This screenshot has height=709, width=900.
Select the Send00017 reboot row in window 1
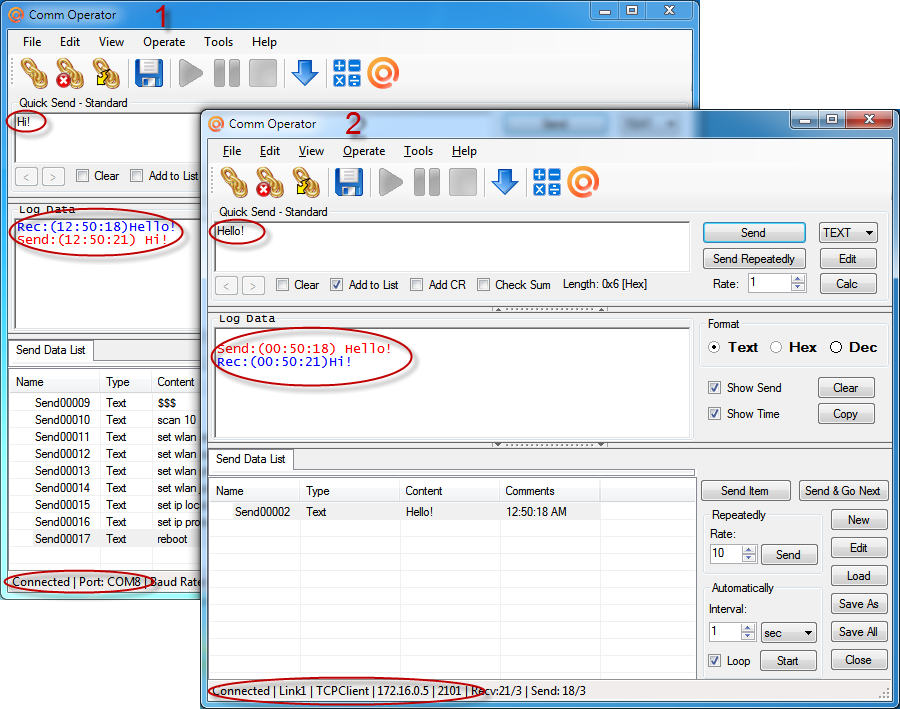(x=106, y=538)
